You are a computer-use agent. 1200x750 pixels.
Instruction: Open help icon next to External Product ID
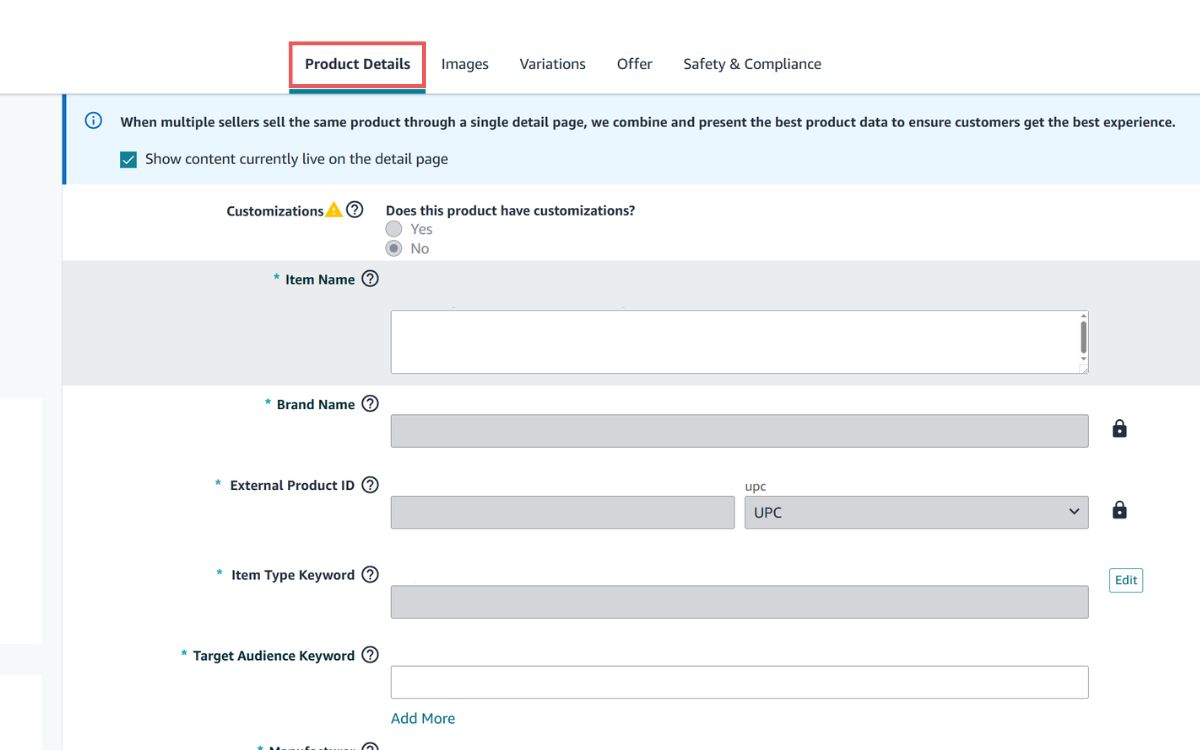(370, 485)
